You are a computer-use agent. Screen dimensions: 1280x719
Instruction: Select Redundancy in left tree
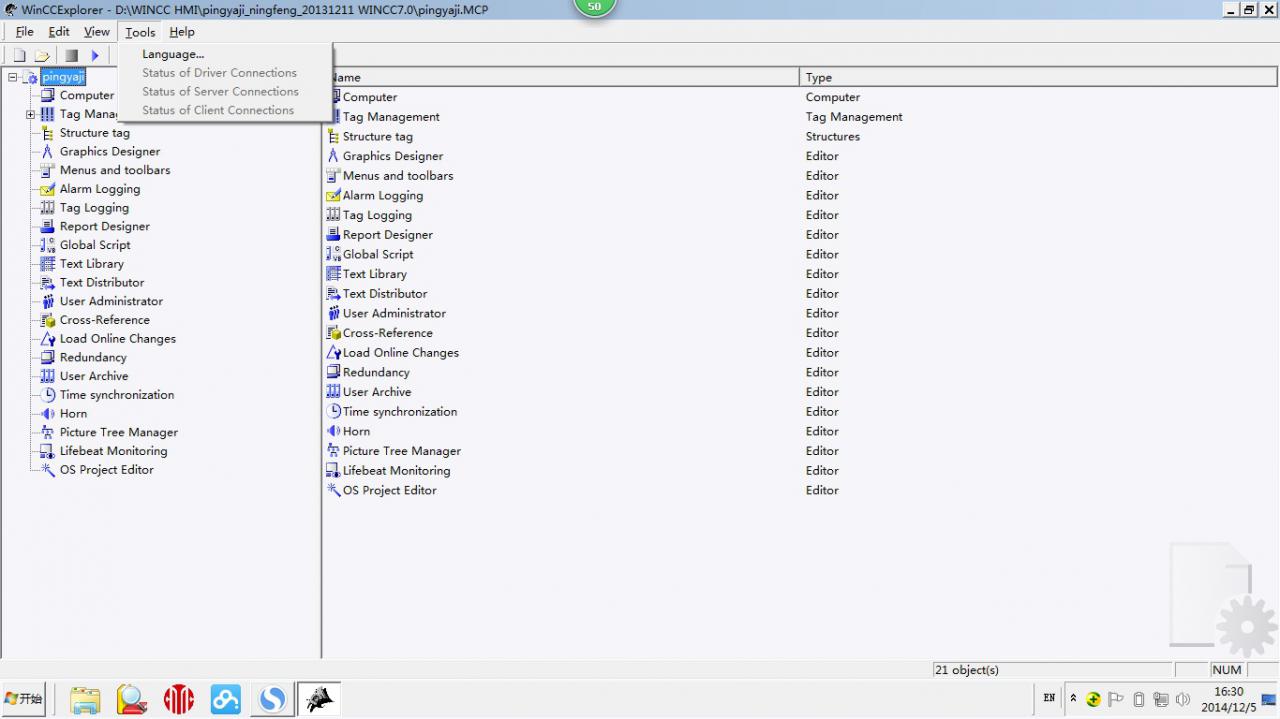[93, 358]
